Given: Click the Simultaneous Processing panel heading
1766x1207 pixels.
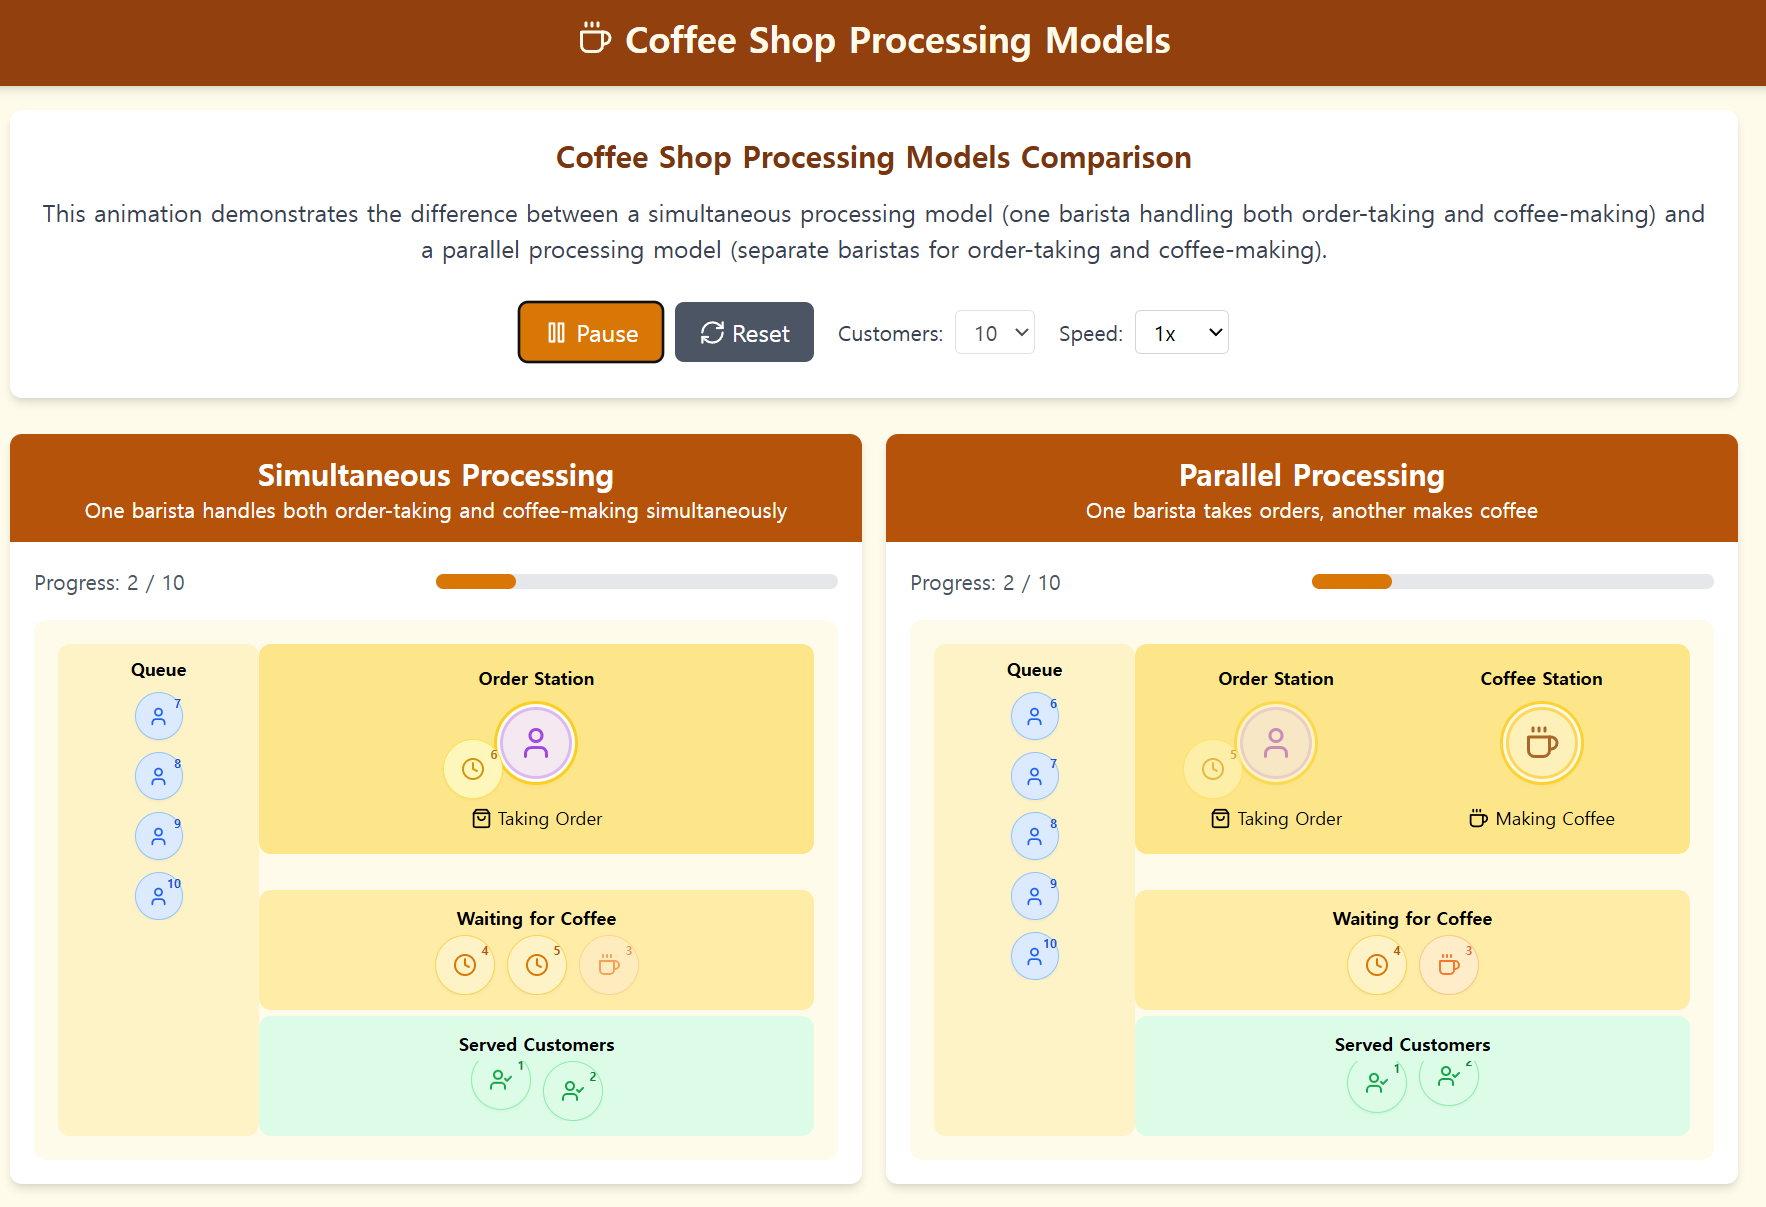Looking at the screenshot, I should coord(436,475).
